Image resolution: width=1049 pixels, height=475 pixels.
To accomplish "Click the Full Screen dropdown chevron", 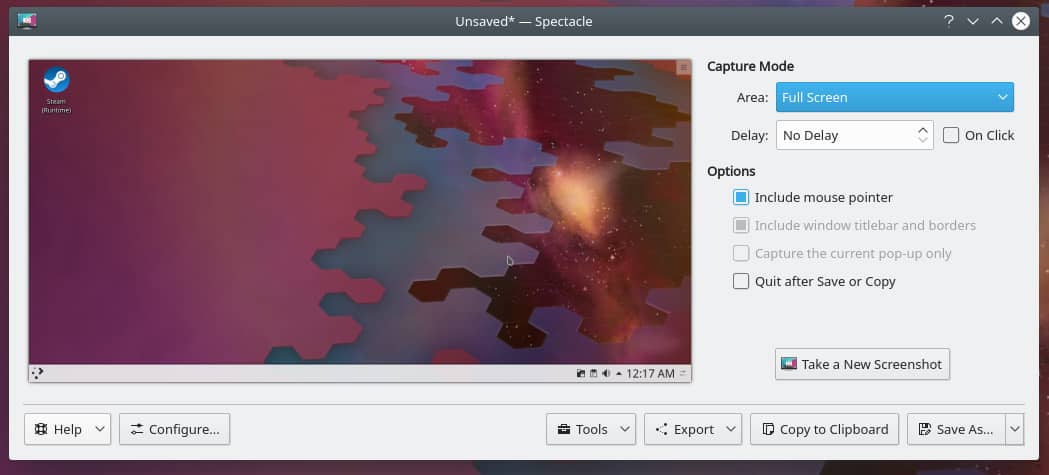I will point(1002,97).
